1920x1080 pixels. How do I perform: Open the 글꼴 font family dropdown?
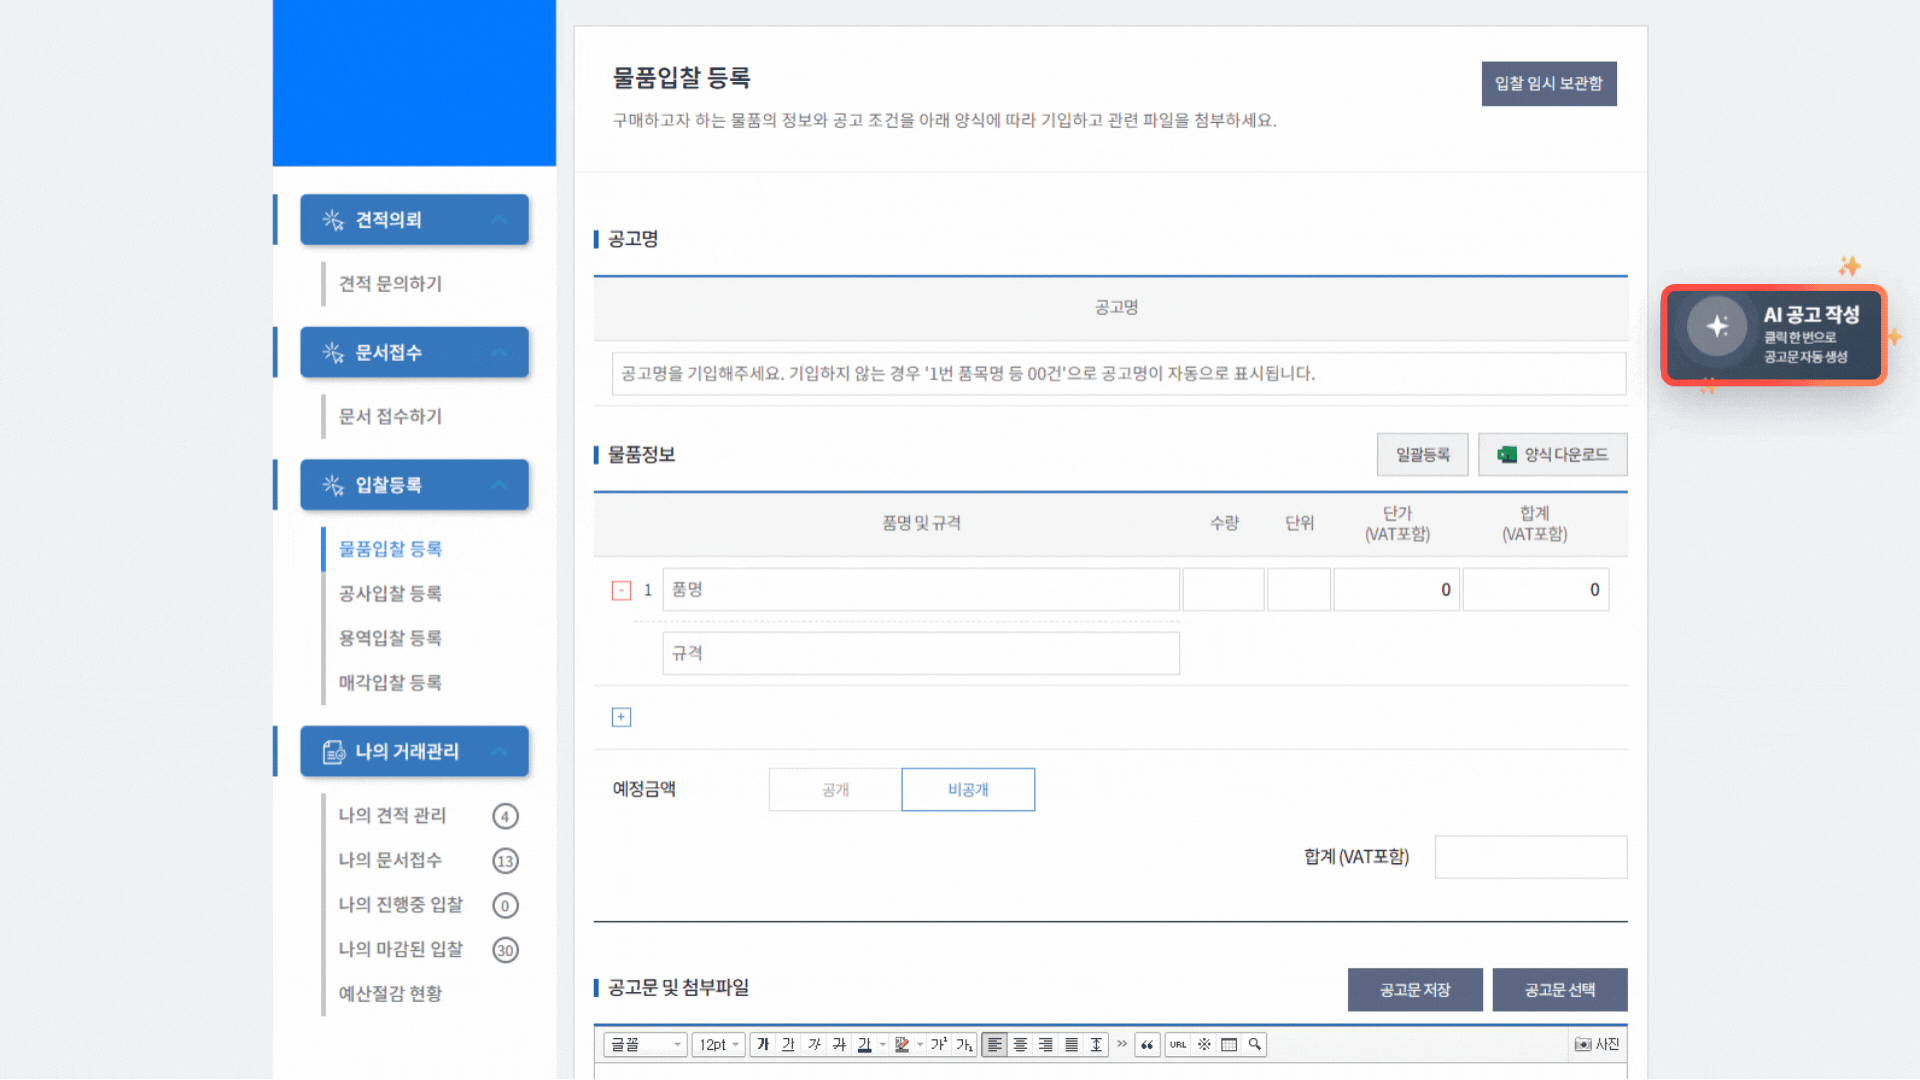coord(644,1044)
